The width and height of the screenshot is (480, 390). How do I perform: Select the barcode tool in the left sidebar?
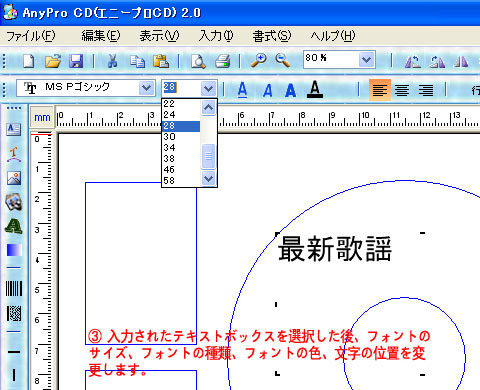[x=14, y=288]
